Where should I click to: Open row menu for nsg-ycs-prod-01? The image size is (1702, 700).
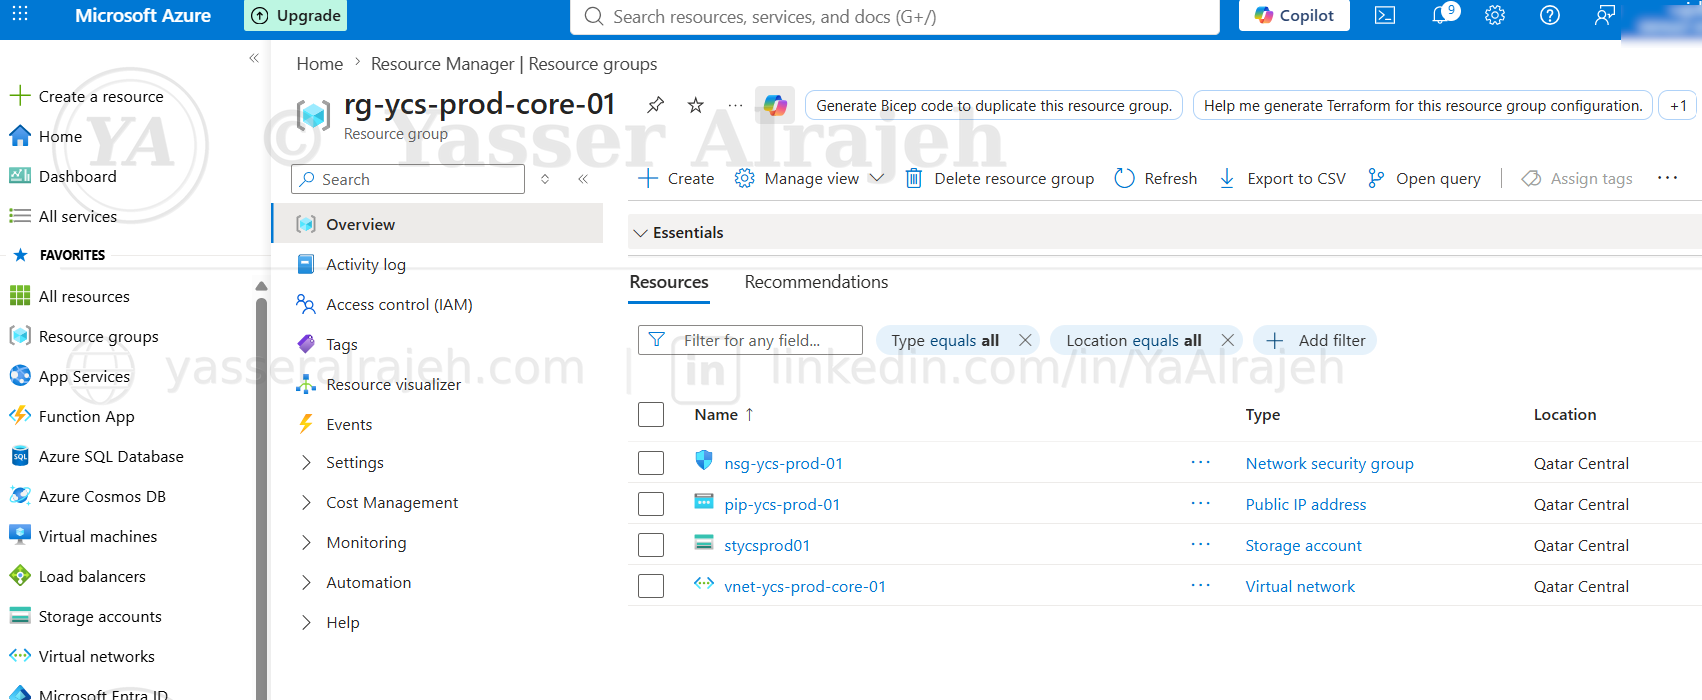point(1201,462)
